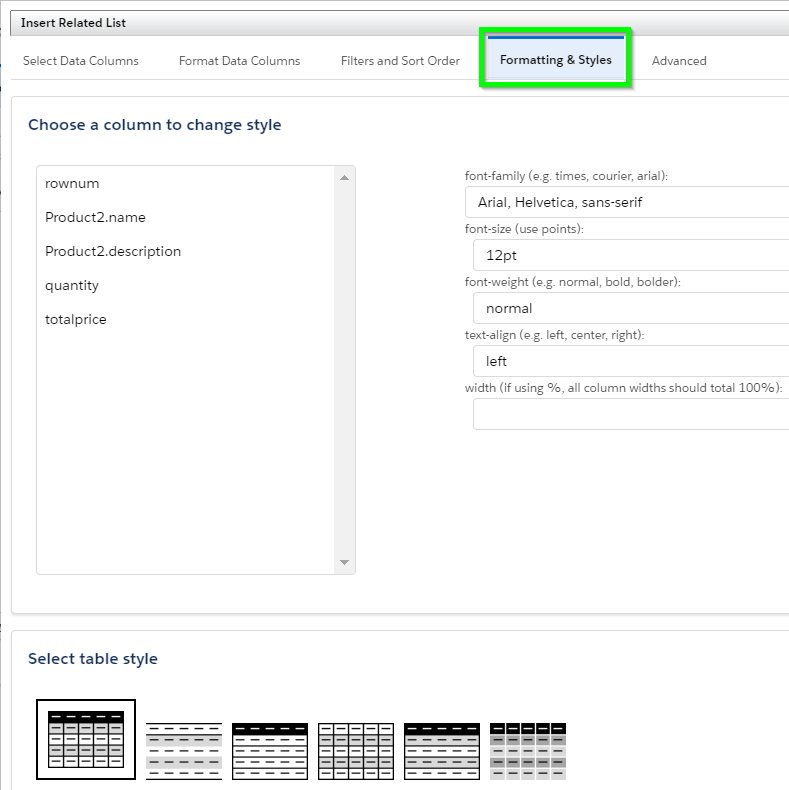789x790 pixels.
Task: Open Filters and Sort Order tab
Action: [x=400, y=61]
